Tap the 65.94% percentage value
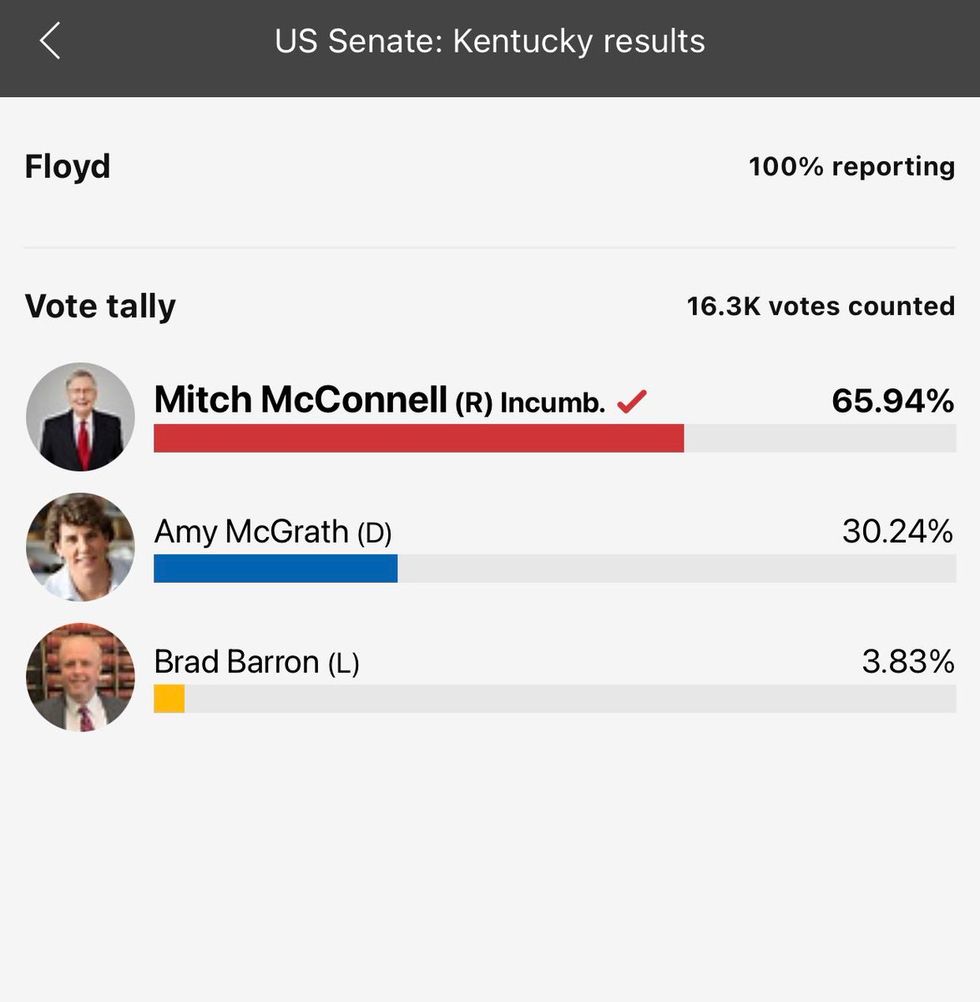Screen dimensions: 980x1002 pyautogui.click(x=892, y=401)
